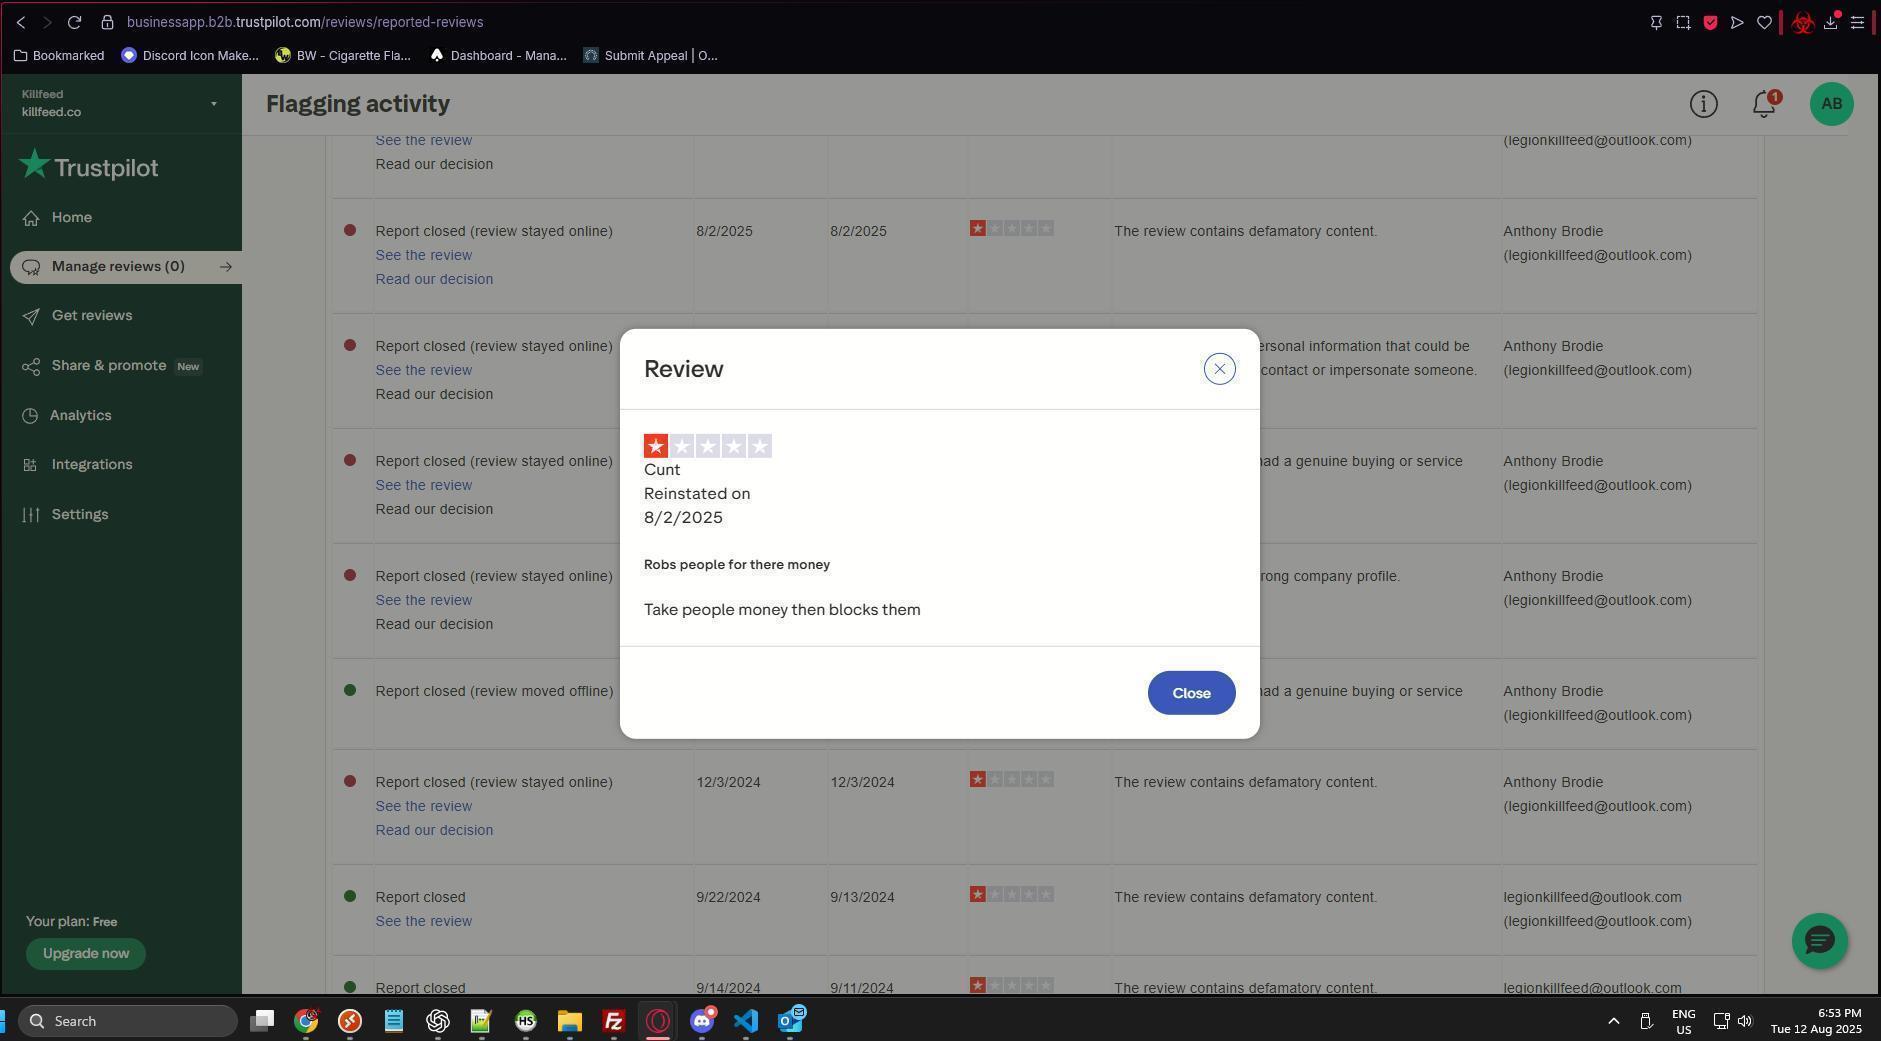Click the address bar URL

pos(305,22)
